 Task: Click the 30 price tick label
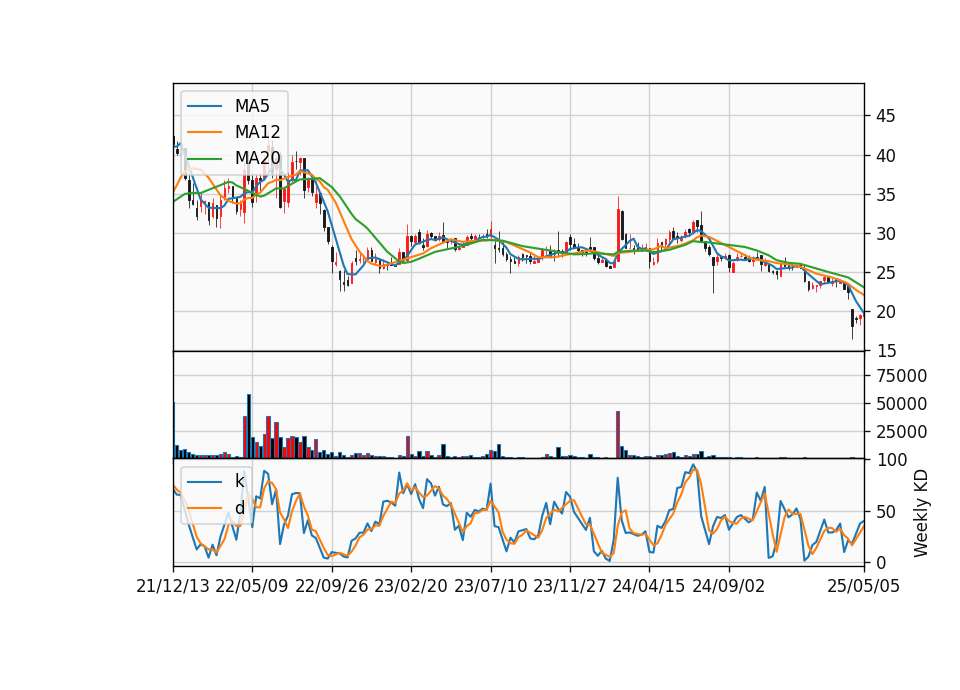885,234
